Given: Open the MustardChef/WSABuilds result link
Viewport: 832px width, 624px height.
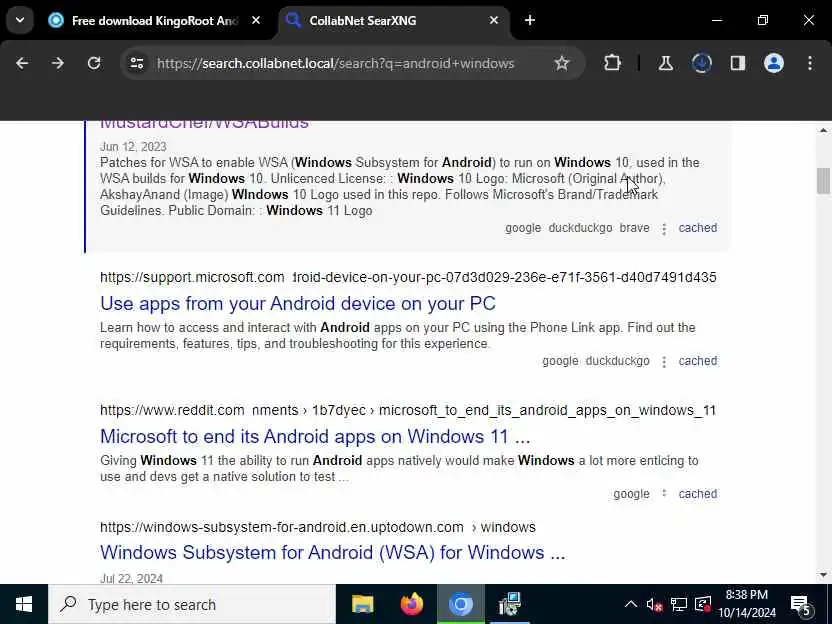Looking at the screenshot, I should 204,124.
